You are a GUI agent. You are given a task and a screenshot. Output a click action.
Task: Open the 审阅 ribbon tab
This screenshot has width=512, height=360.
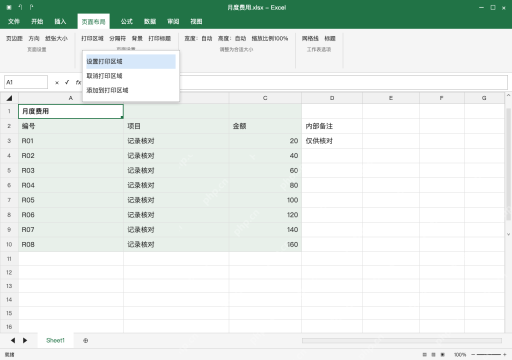click(x=173, y=22)
